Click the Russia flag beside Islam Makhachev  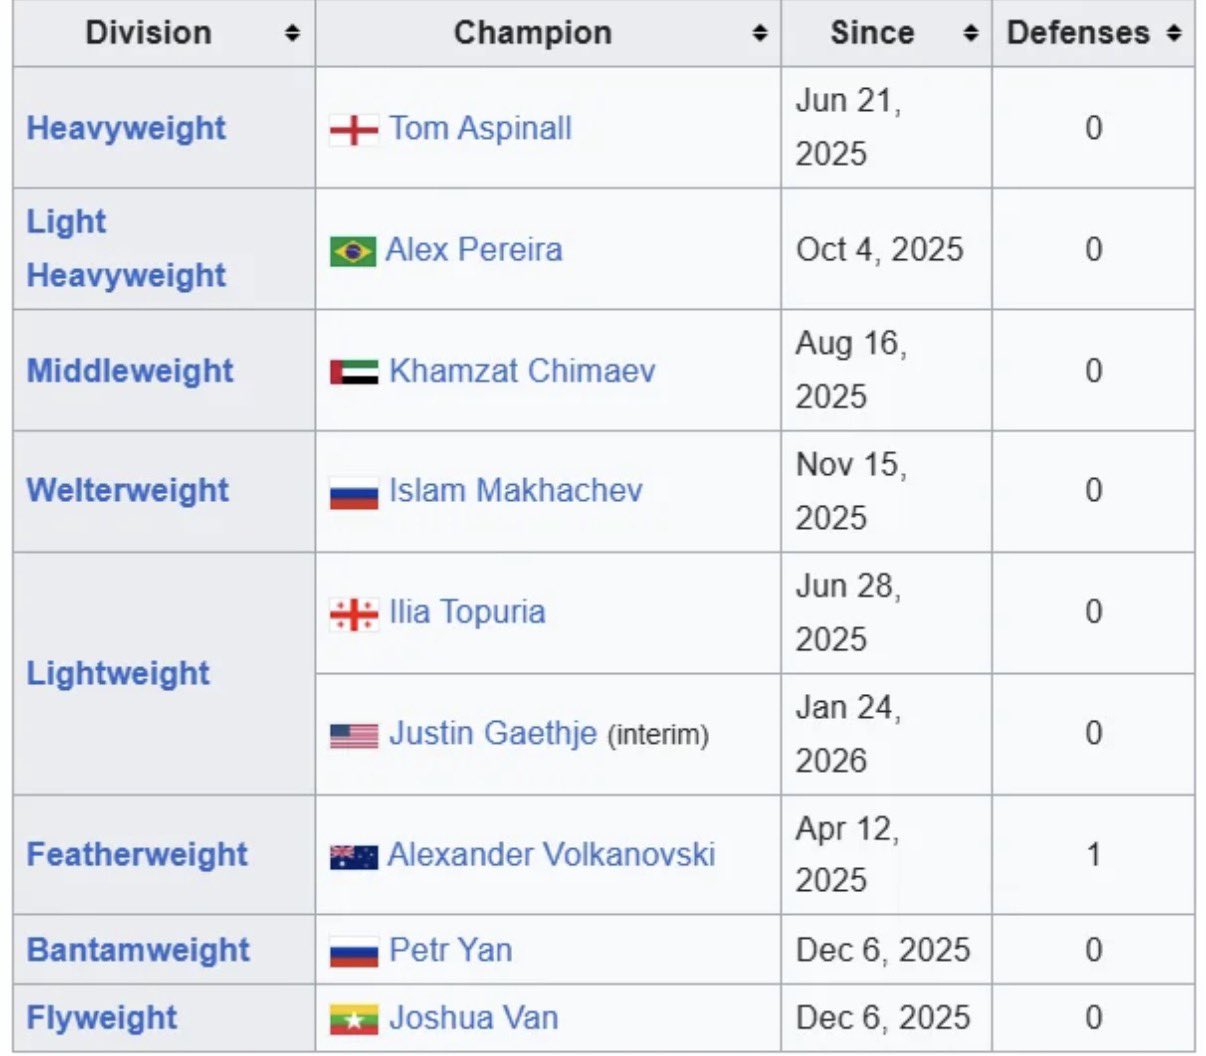tap(354, 493)
